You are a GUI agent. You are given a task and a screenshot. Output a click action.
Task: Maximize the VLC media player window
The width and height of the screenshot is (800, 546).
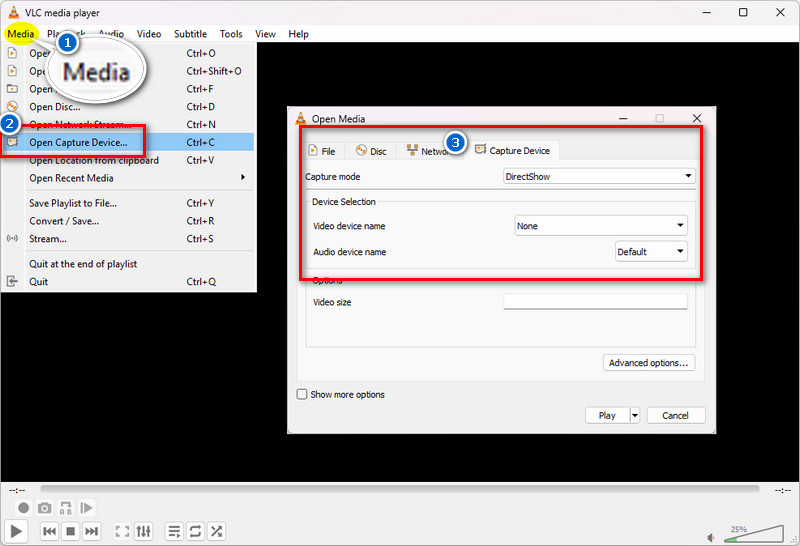tap(743, 12)
